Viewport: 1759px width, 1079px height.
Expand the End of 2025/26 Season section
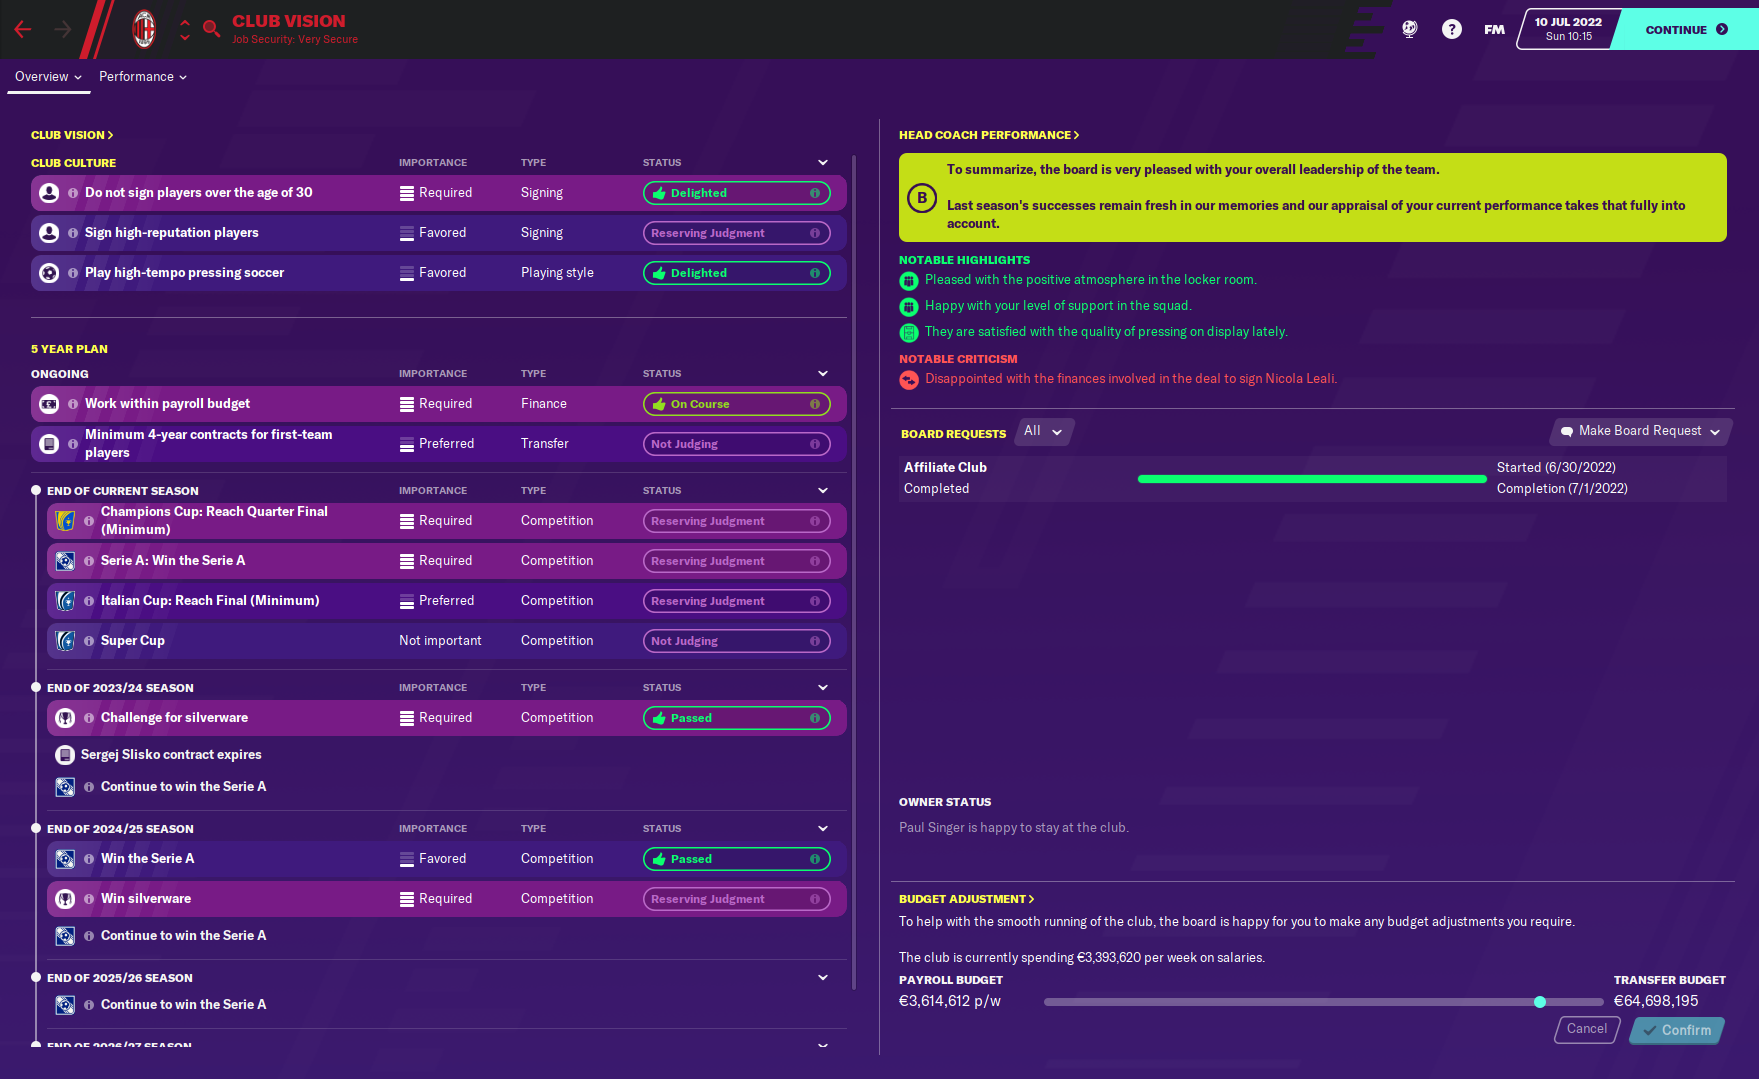pyautogui.click(x=822, y=977)
